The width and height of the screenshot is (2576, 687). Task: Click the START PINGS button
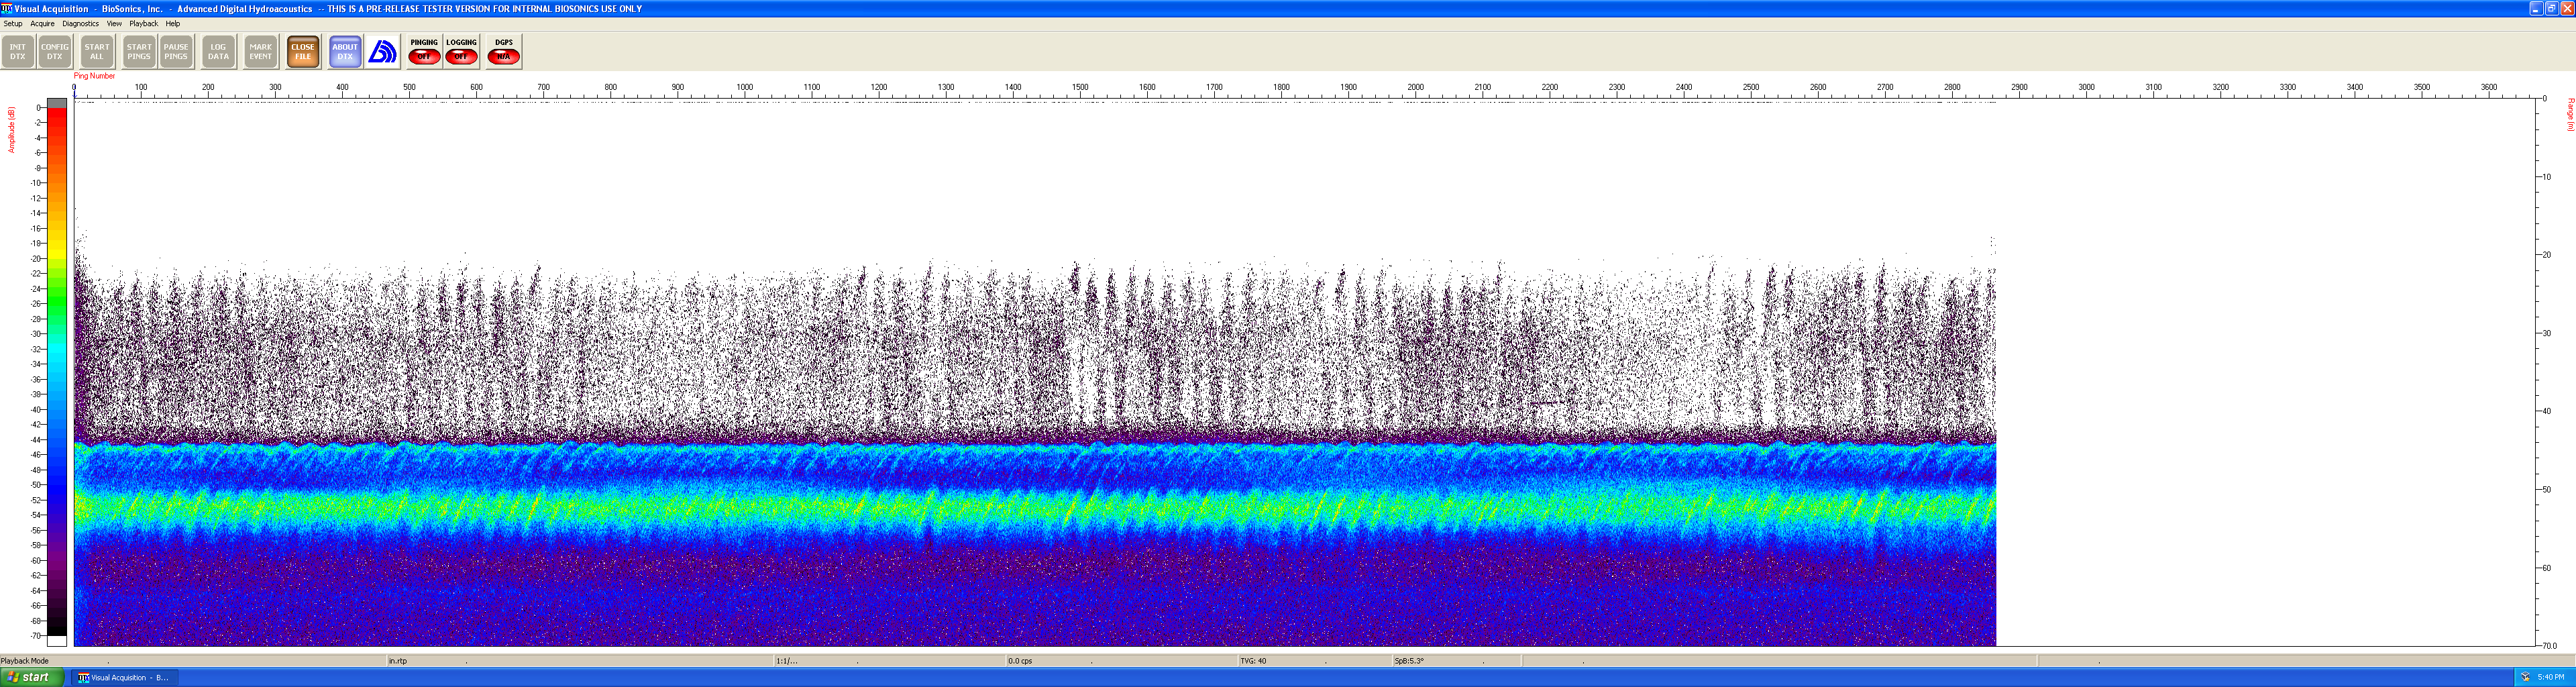point(139,52)
